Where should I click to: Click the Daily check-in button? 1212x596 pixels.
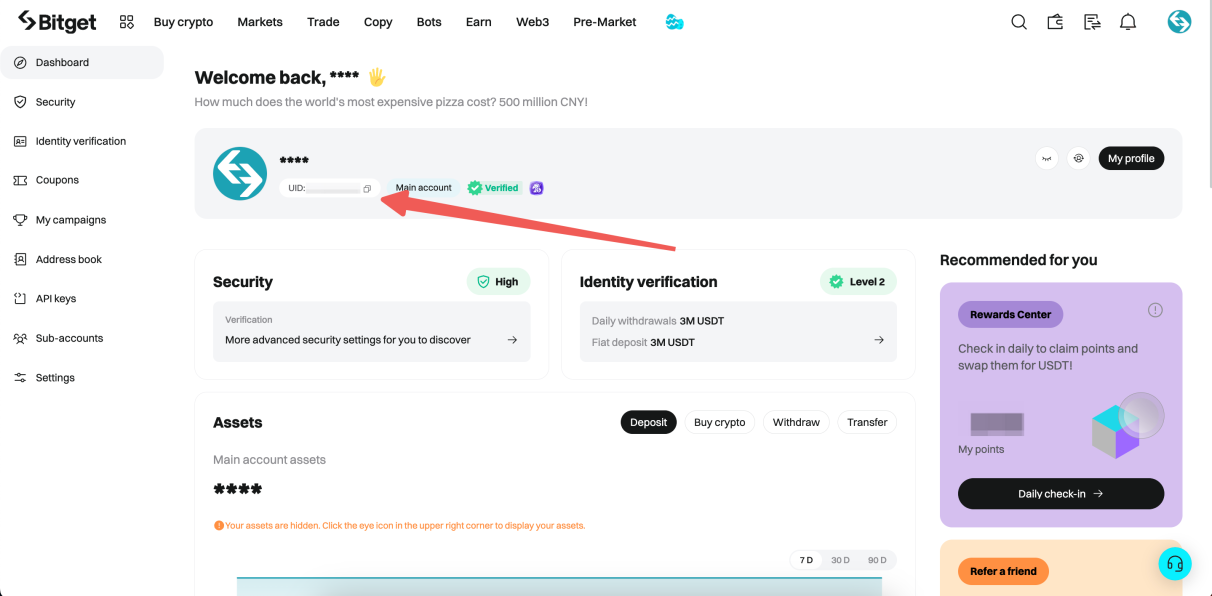tap(1061, 493)
